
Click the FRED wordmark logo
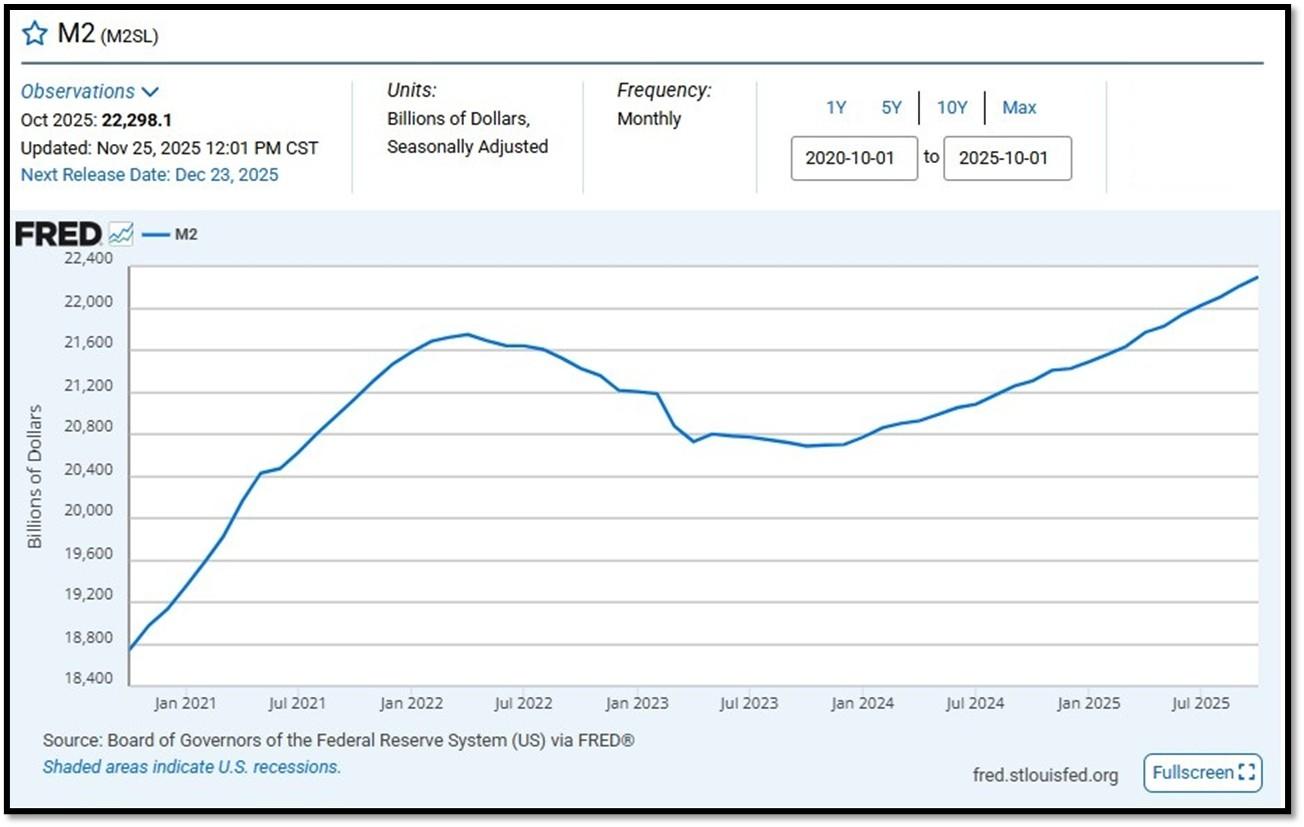tap(58, 235)
